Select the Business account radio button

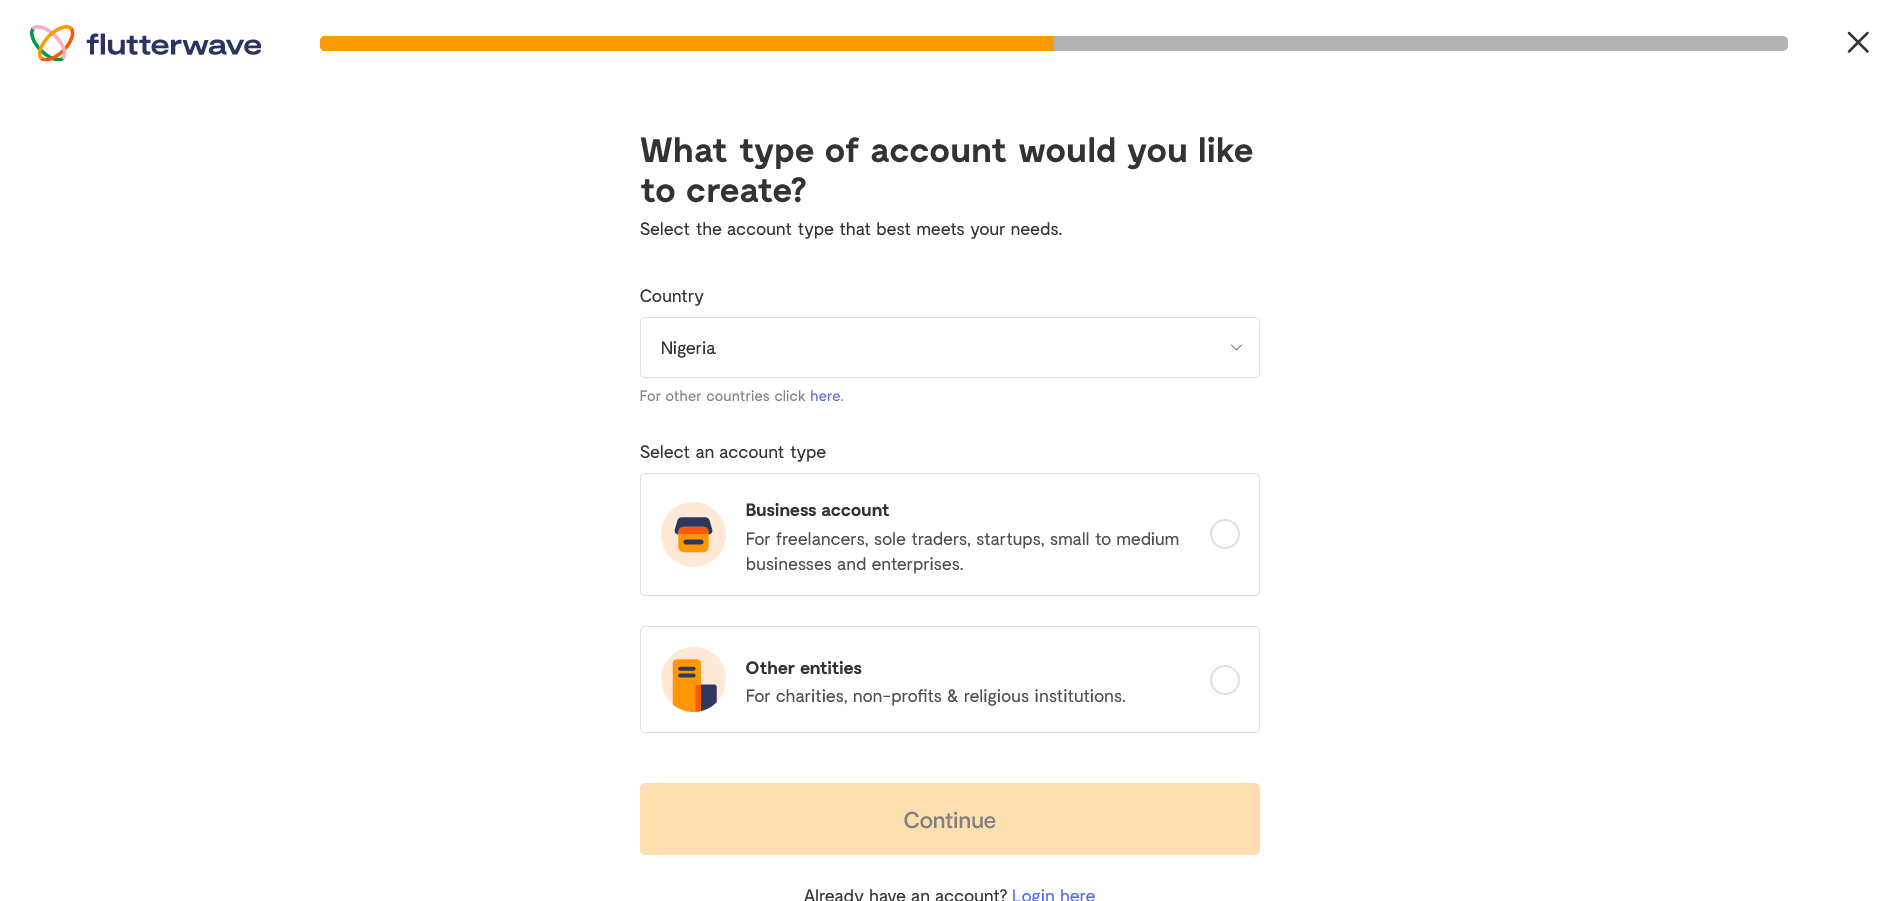pos(1224,534)
